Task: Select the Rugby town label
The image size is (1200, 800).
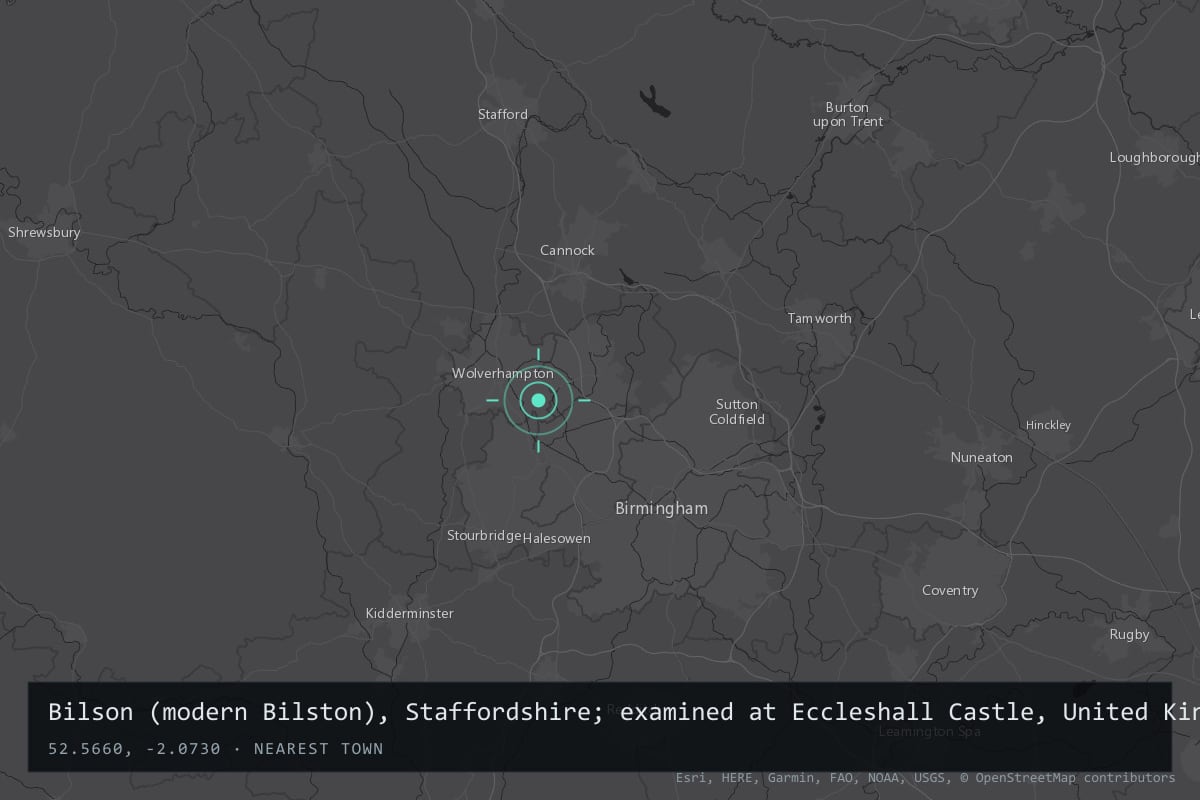Action: tap(1129, 634)
